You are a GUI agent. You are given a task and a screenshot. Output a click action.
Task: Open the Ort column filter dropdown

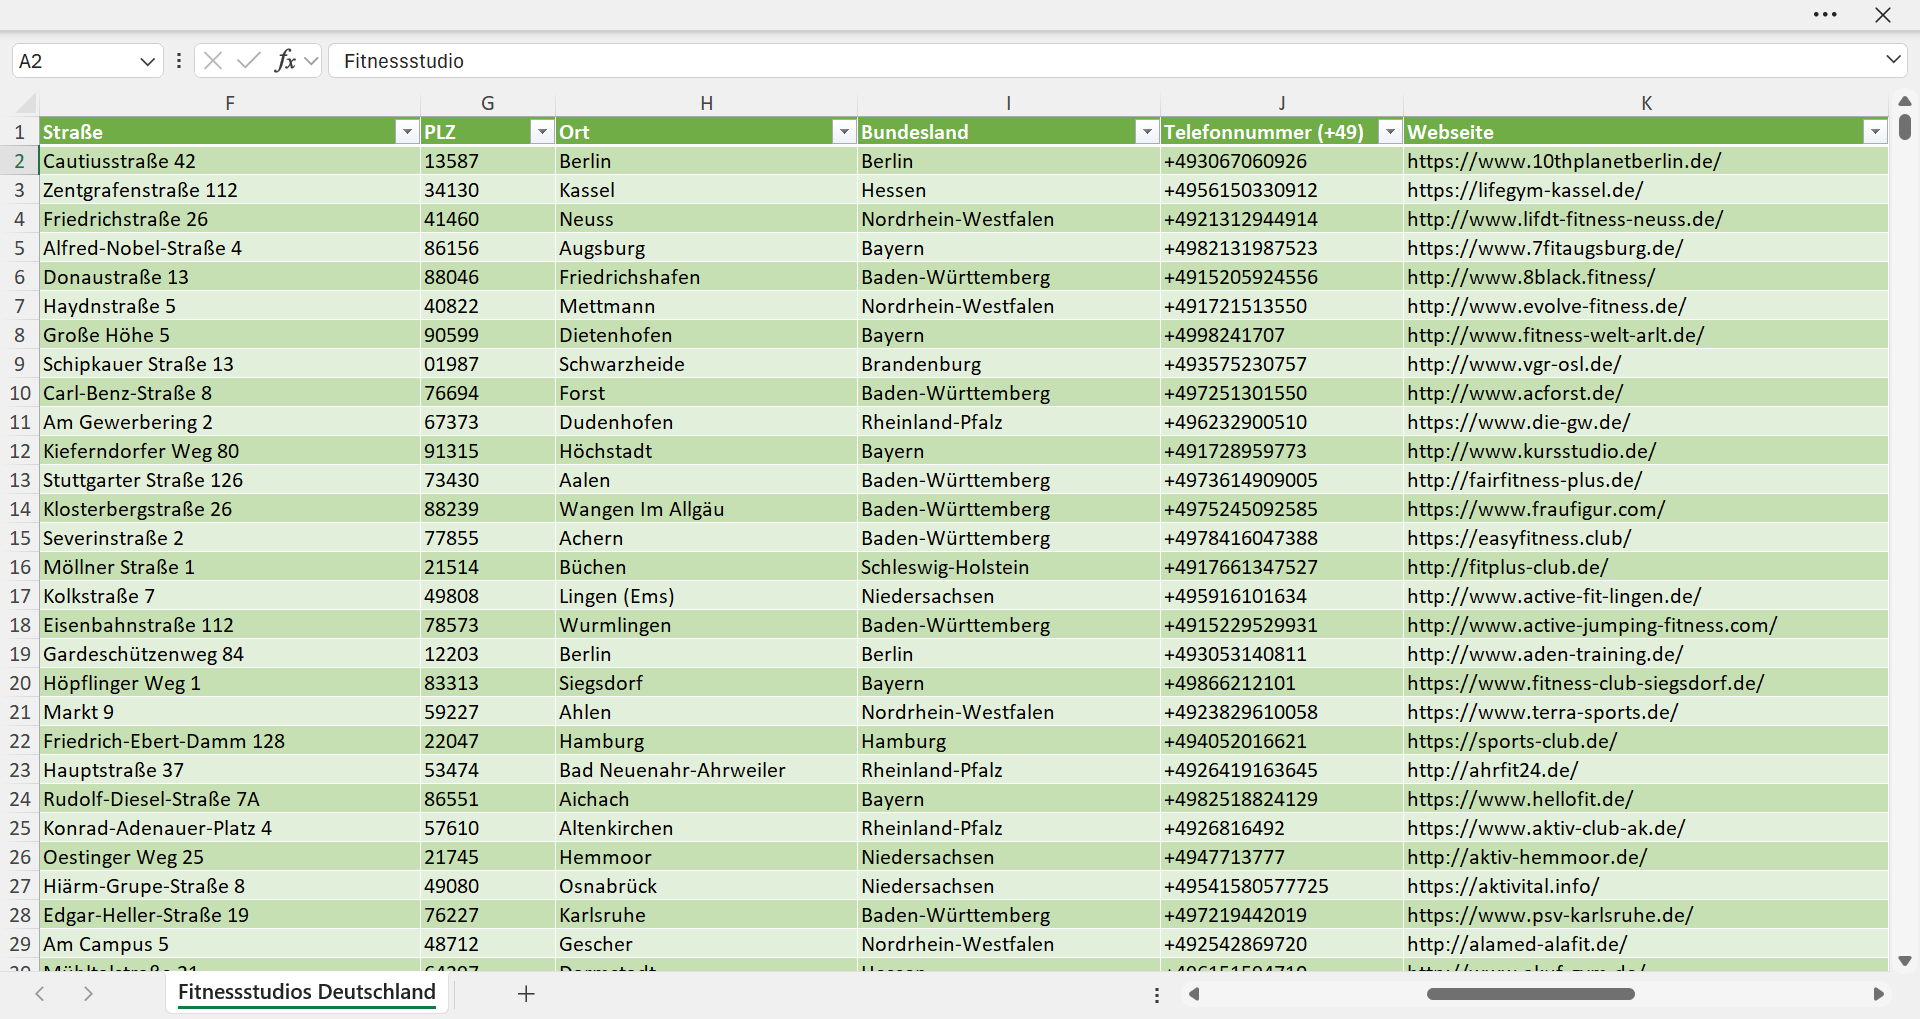[844, 132]
